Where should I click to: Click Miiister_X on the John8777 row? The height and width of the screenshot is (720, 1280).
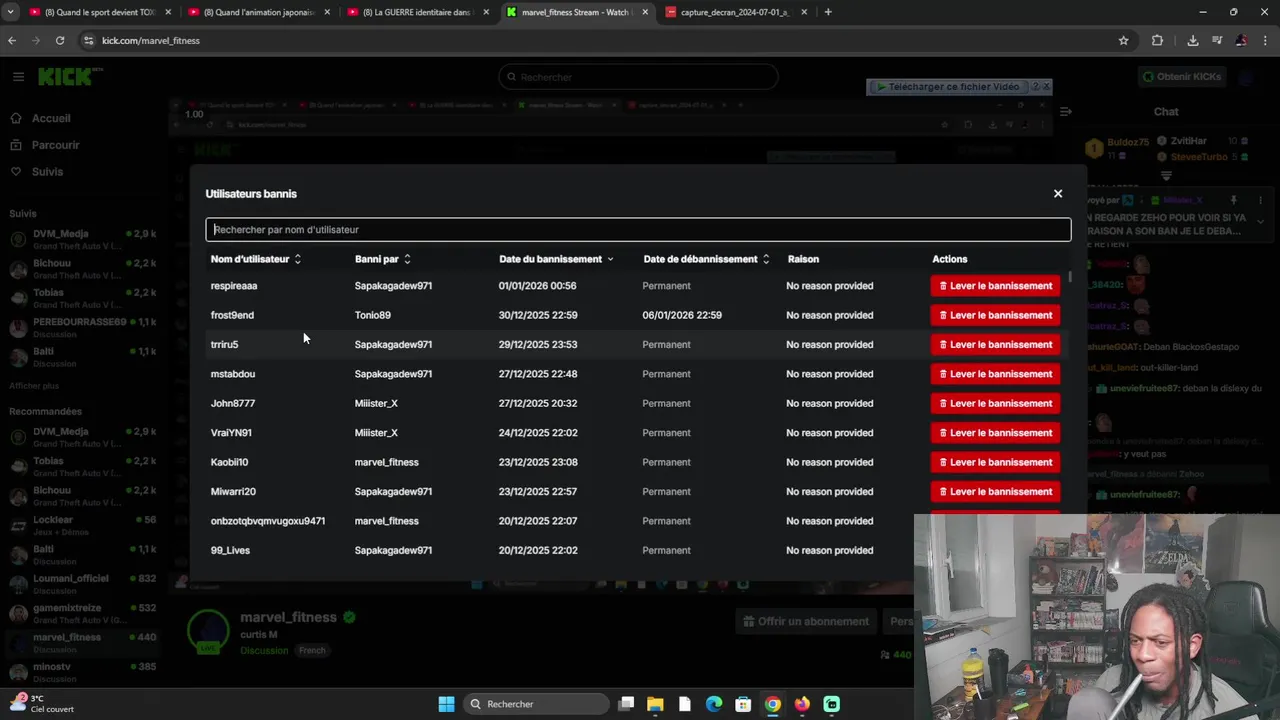coord(376,403)
